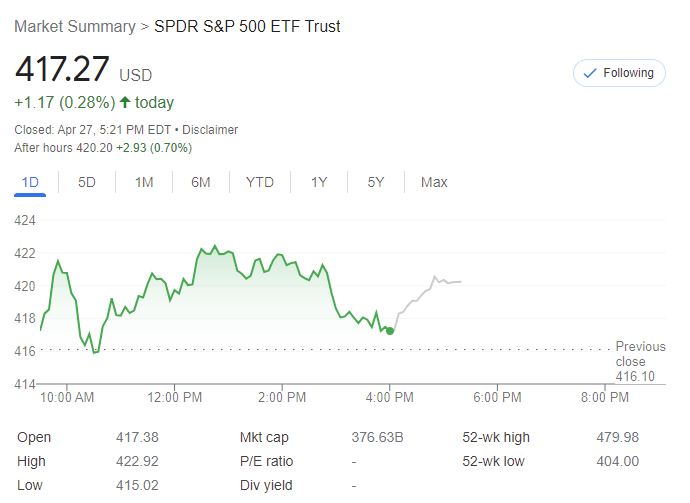Screen dimensions: 690x503
Task: Open the YTD chart view
Action: click(x=260, y=182)
